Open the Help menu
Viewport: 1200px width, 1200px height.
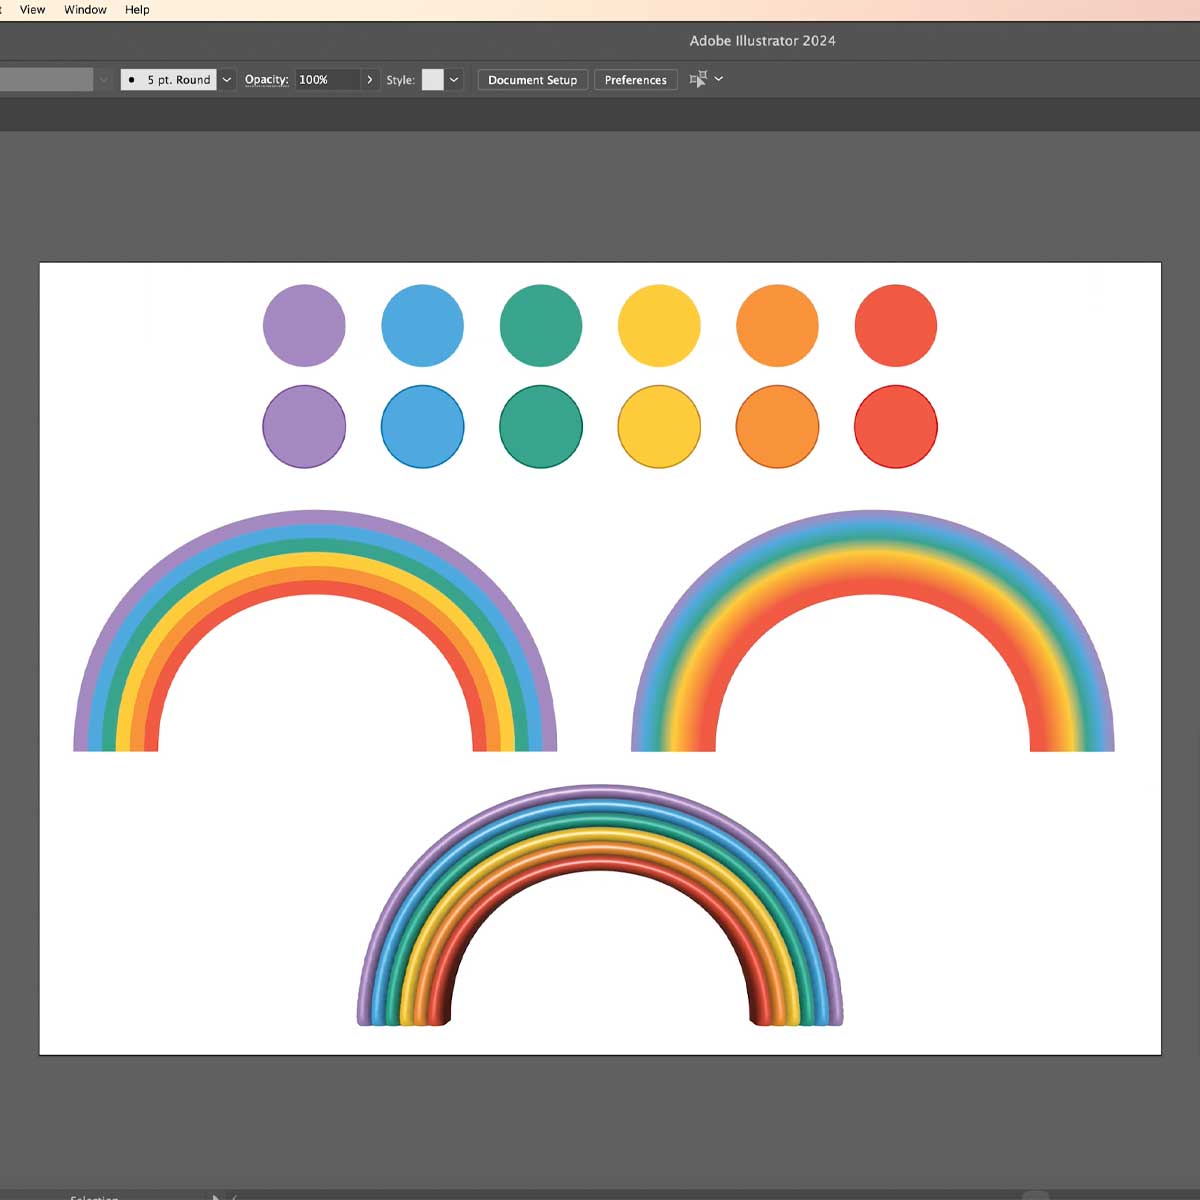point(137,10)
